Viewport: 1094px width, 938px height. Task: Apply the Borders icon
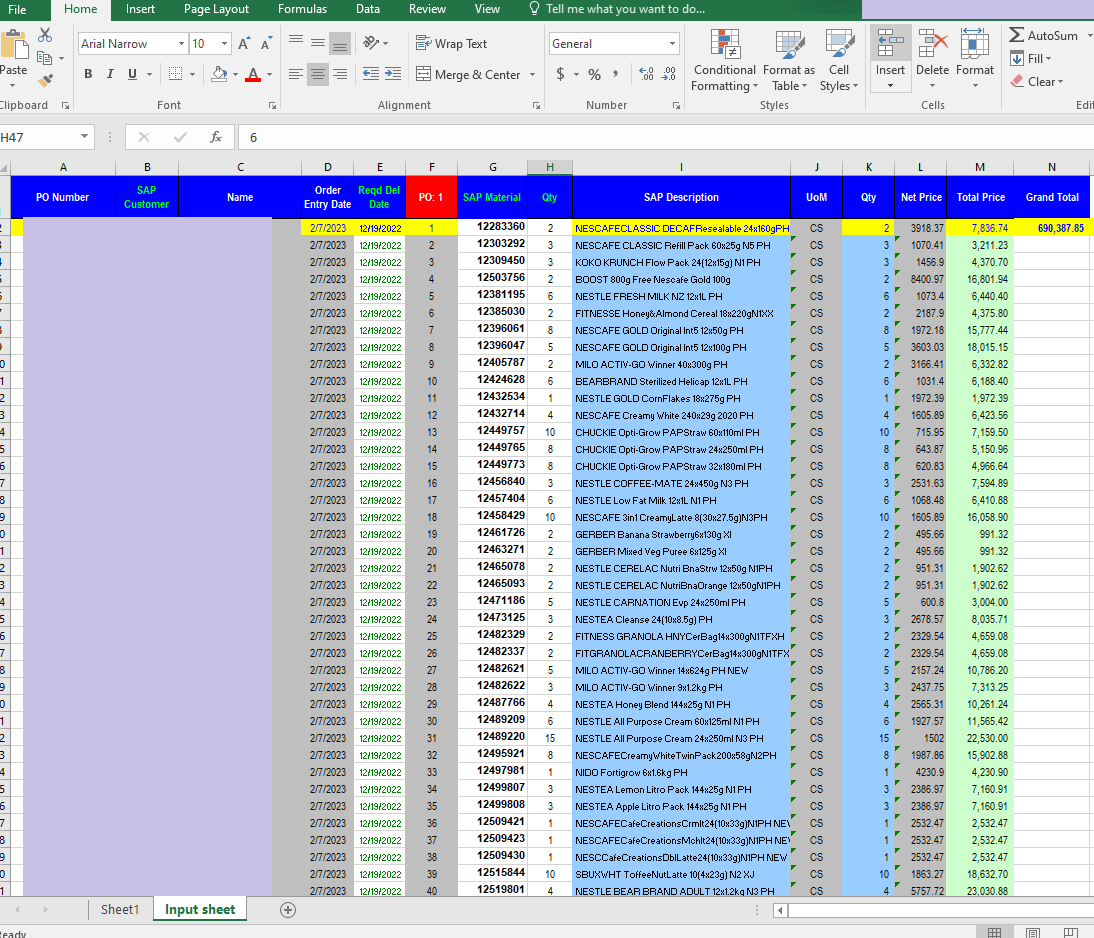pyautogui.click(x=176, y=74)
